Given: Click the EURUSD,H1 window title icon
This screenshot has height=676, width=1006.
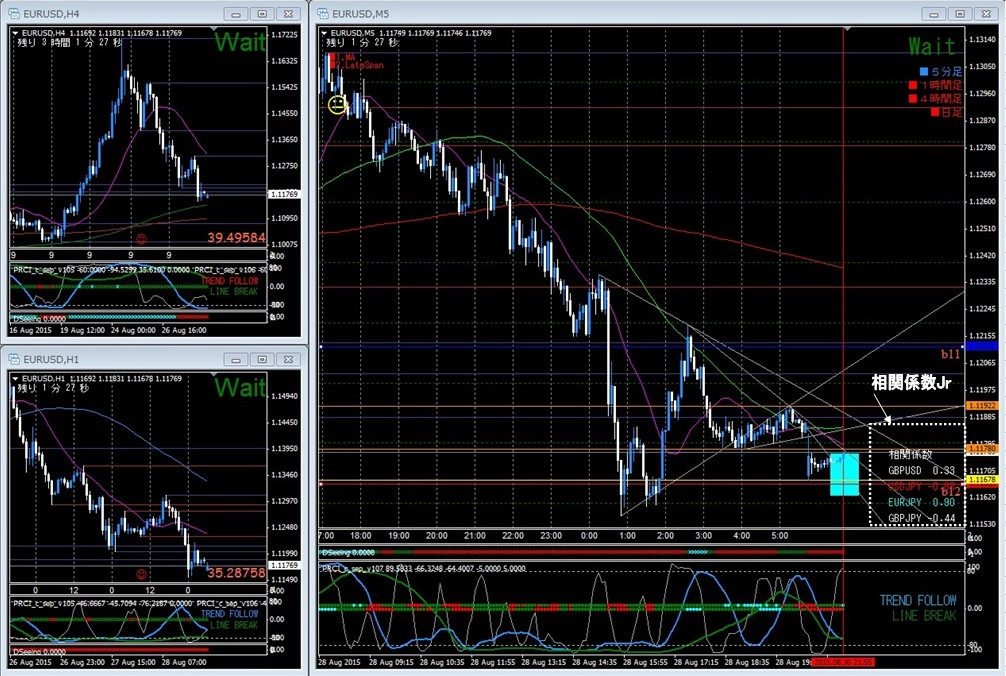Looking at the screenshot, I should tap(14, 359).
